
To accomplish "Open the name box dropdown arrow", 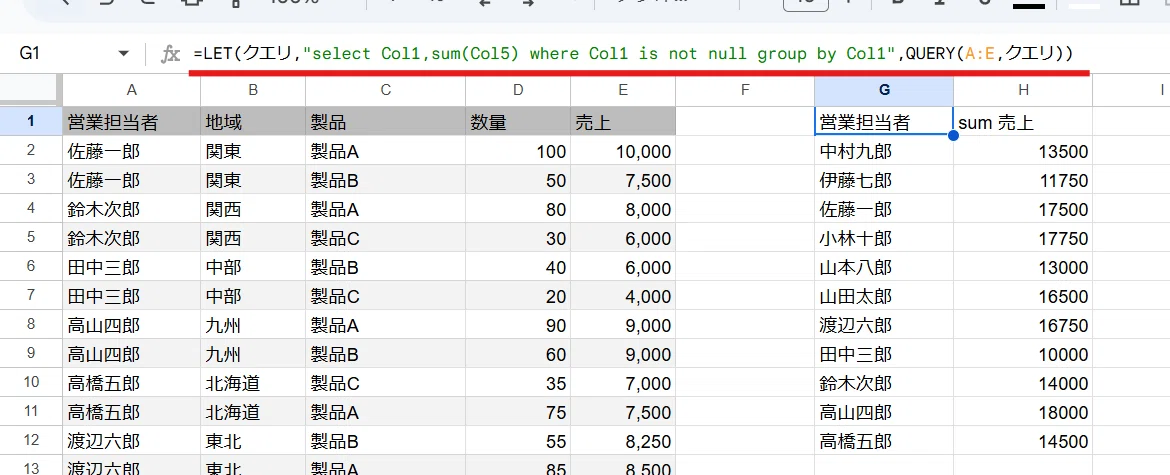I will click(x=123, y=54).
